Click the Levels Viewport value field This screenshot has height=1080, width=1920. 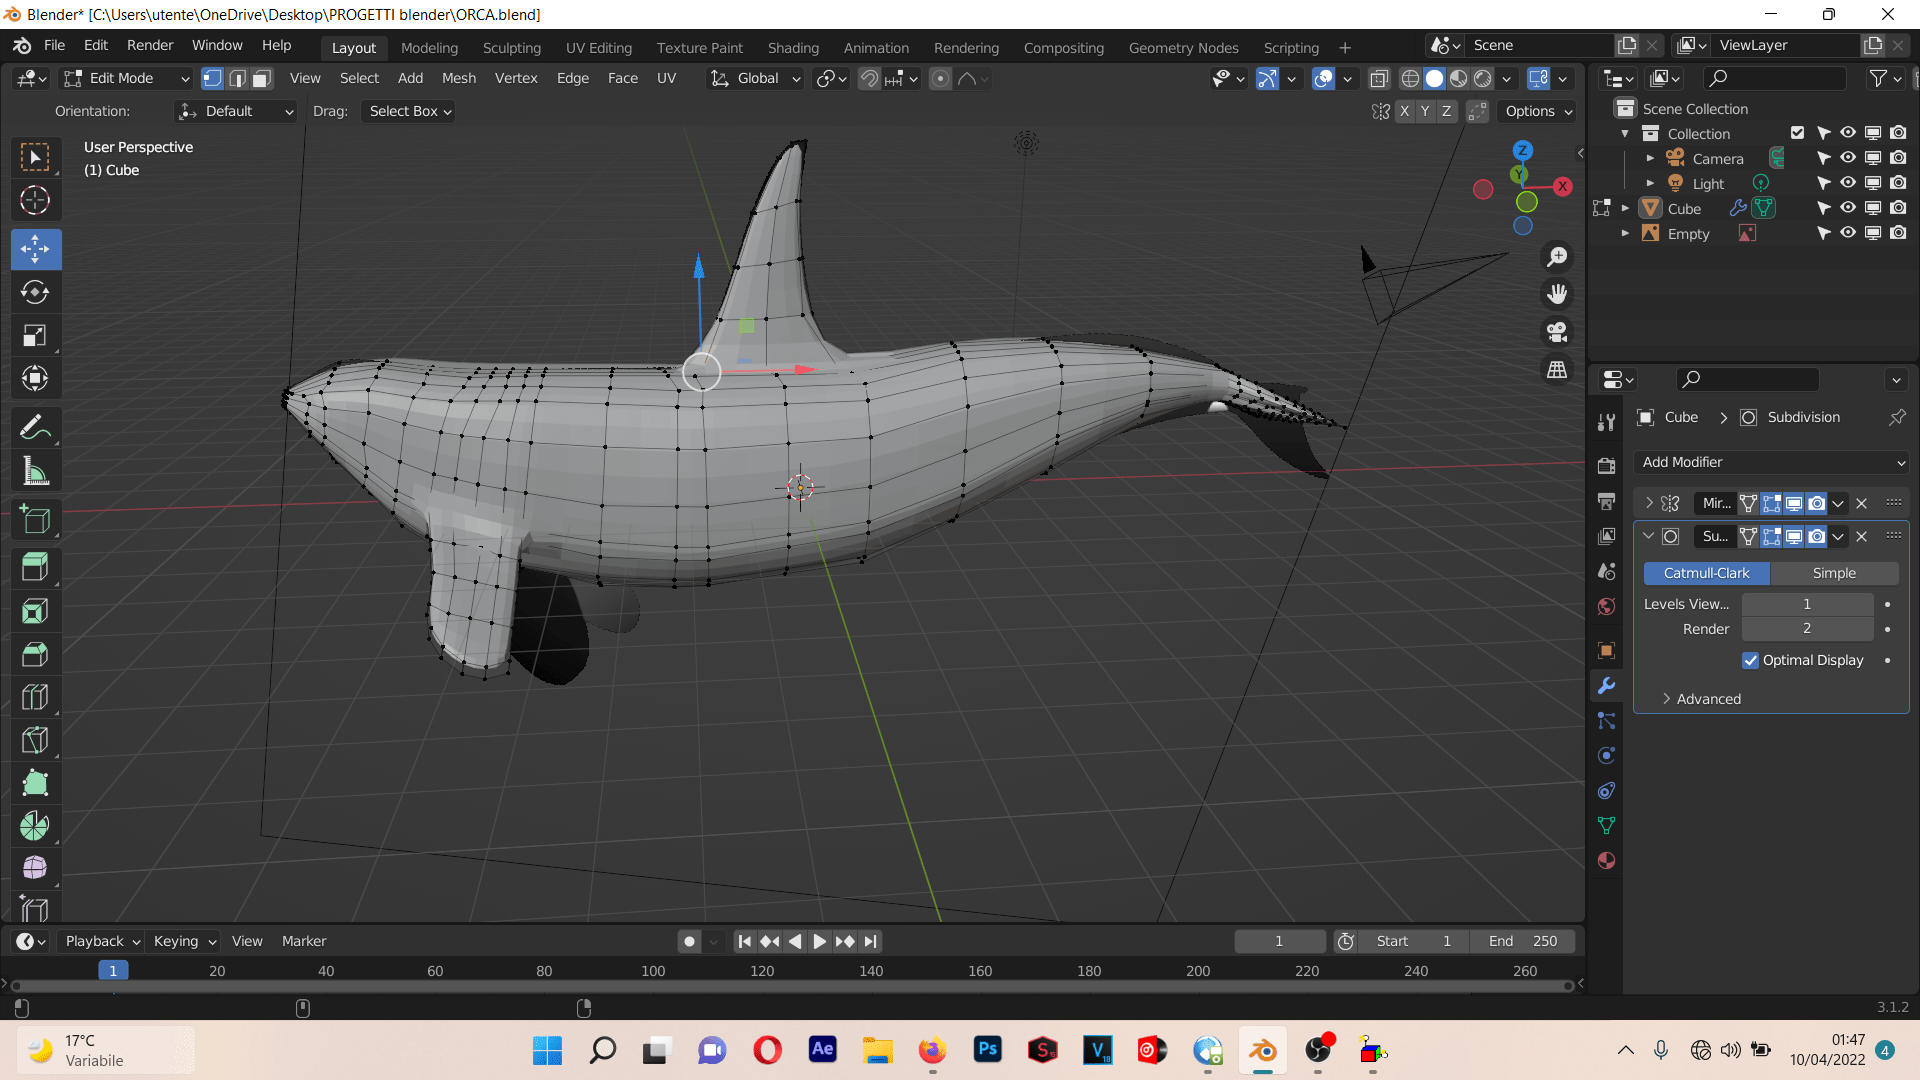1807,604
